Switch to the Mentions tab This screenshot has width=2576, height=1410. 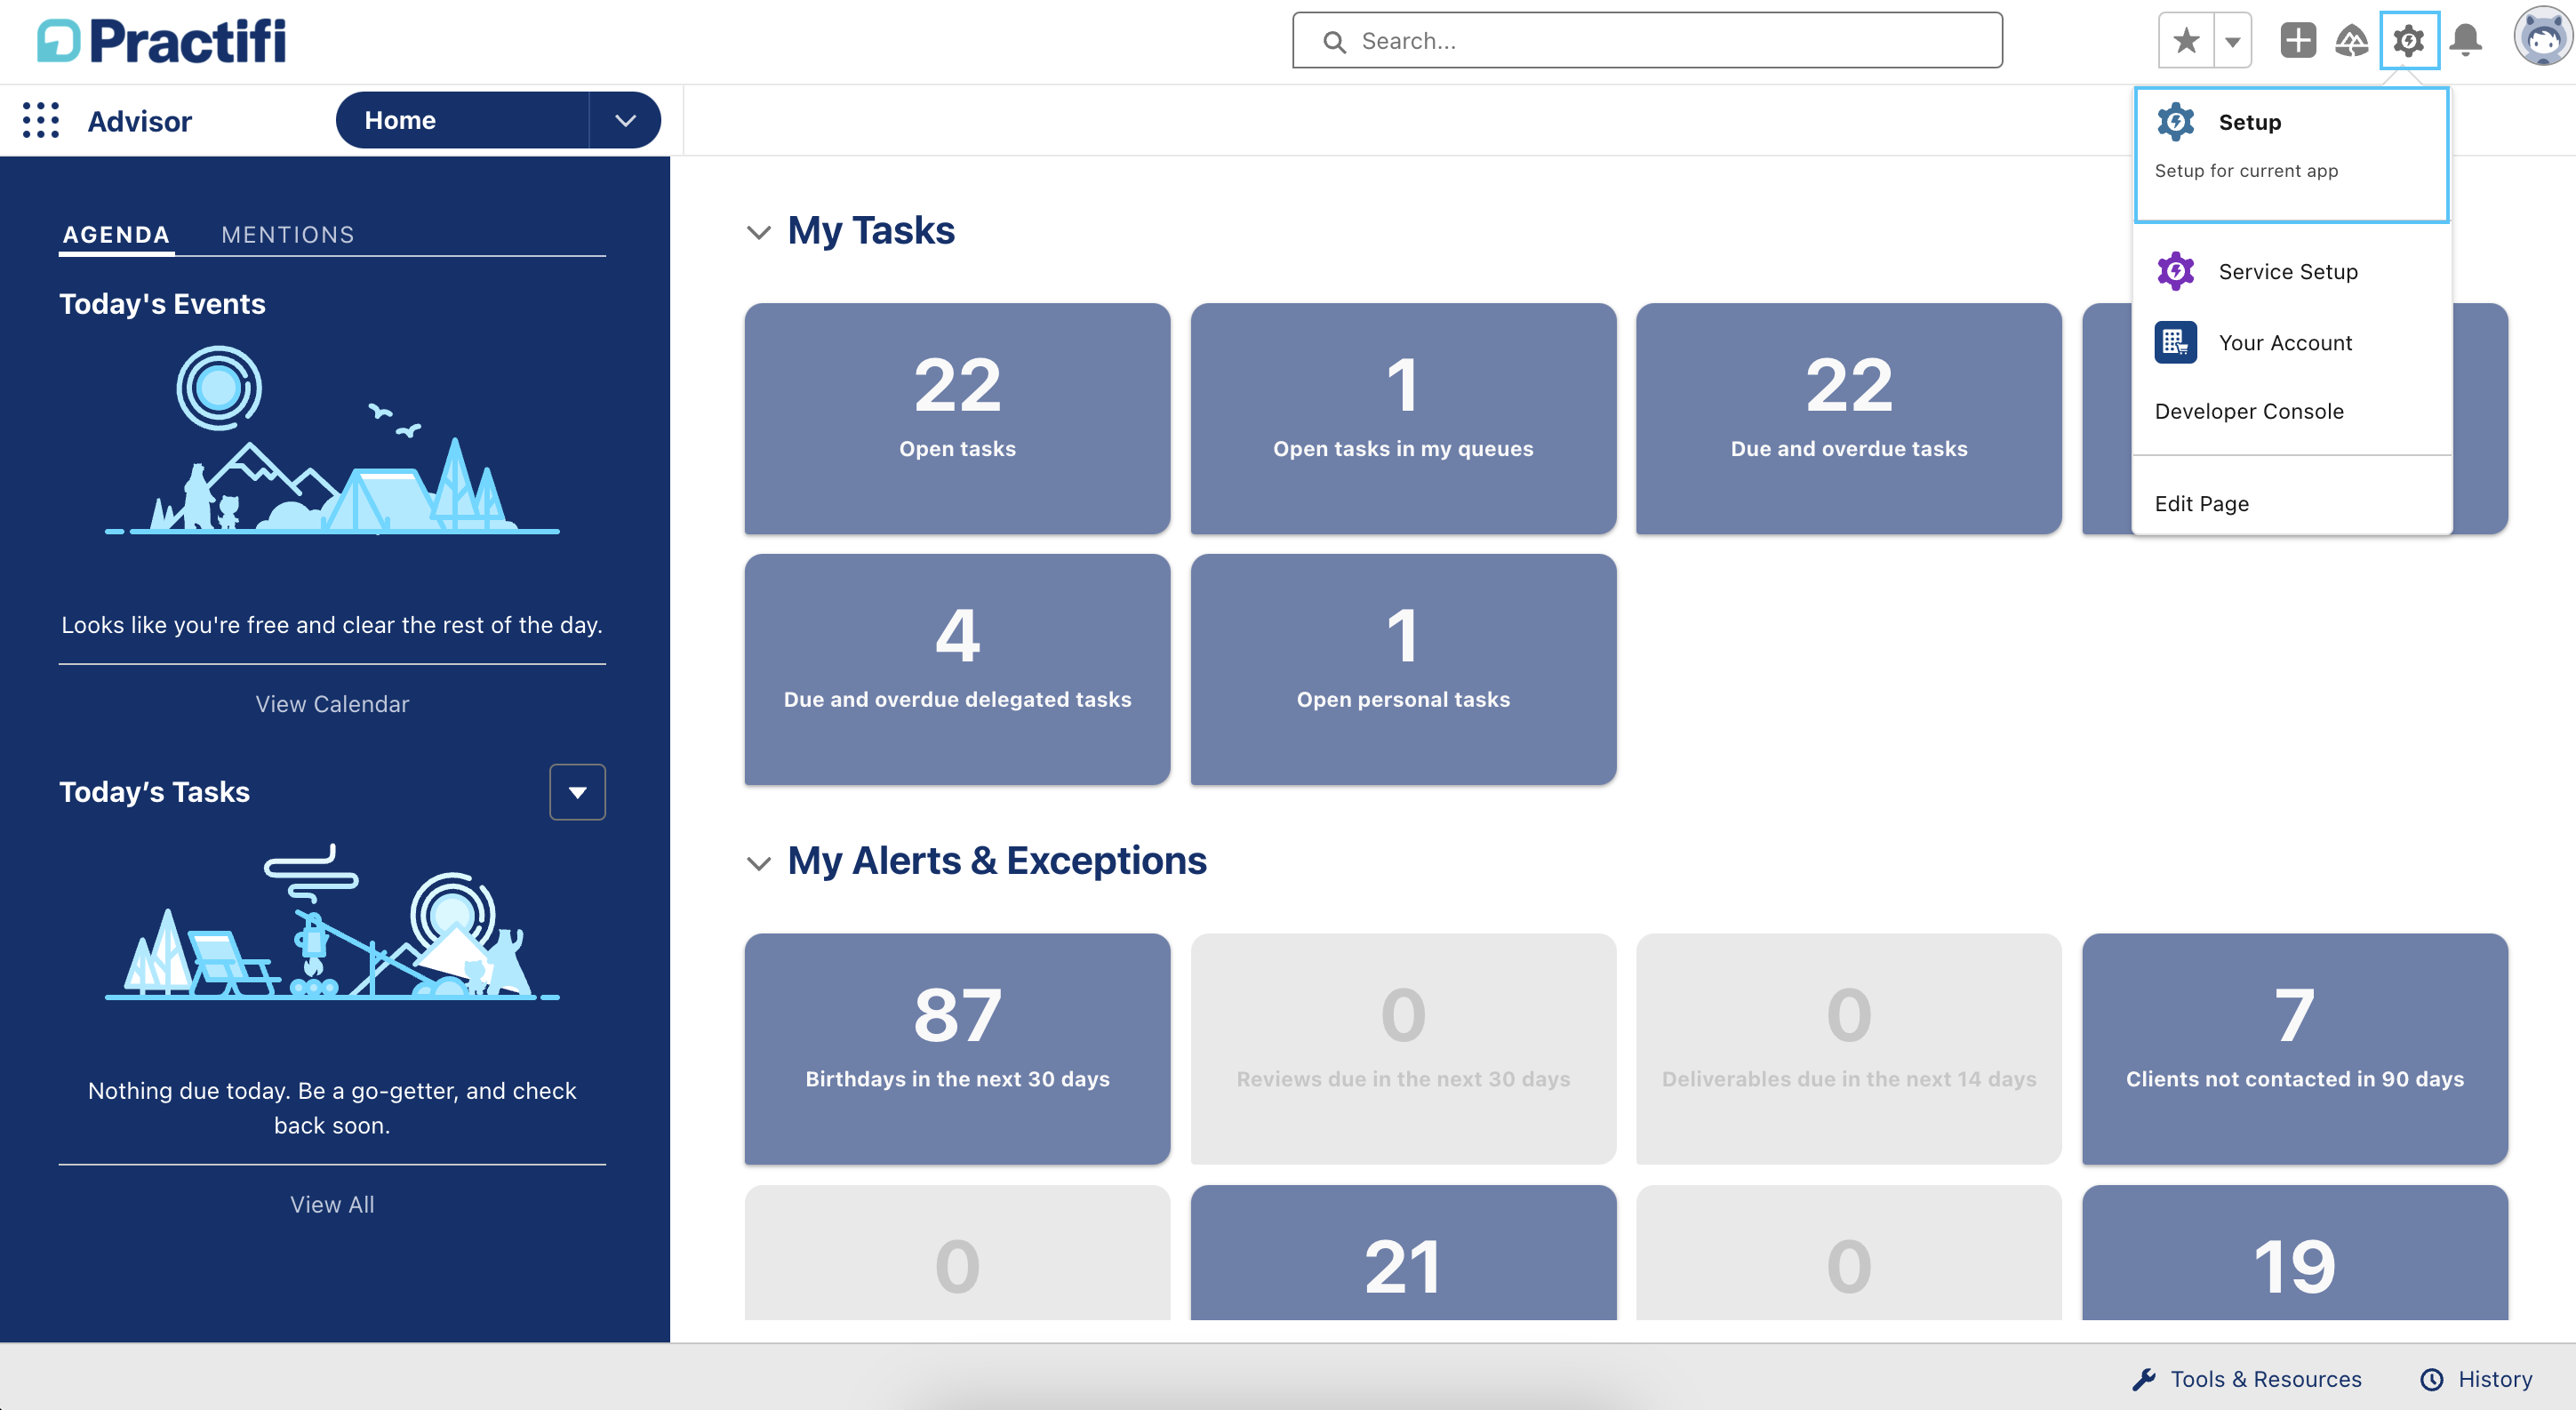[287, 234]
